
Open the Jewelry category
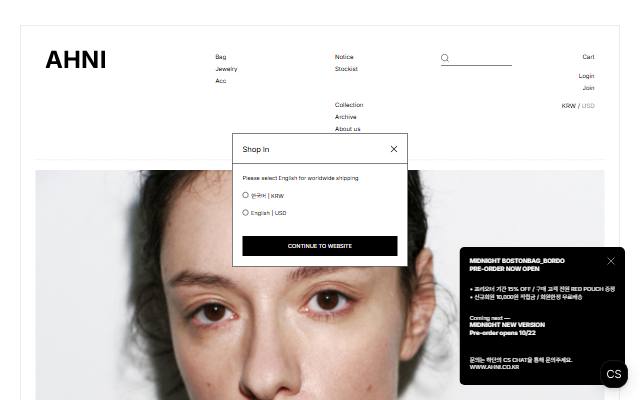226,69
